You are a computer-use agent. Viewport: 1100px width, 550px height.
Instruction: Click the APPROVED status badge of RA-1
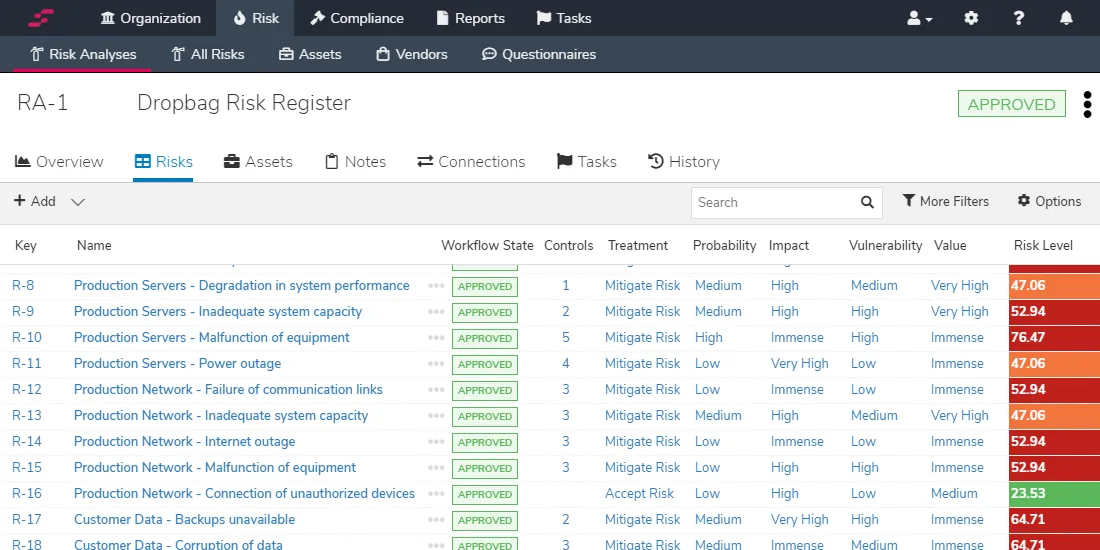pos(1012,104)
